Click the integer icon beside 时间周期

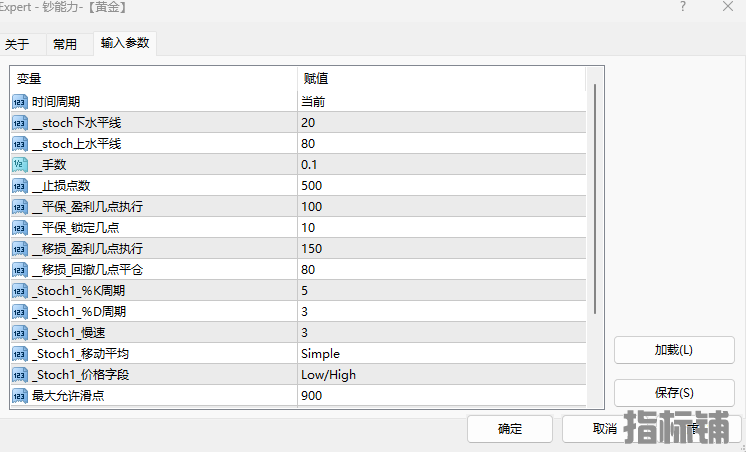[20, 102]
